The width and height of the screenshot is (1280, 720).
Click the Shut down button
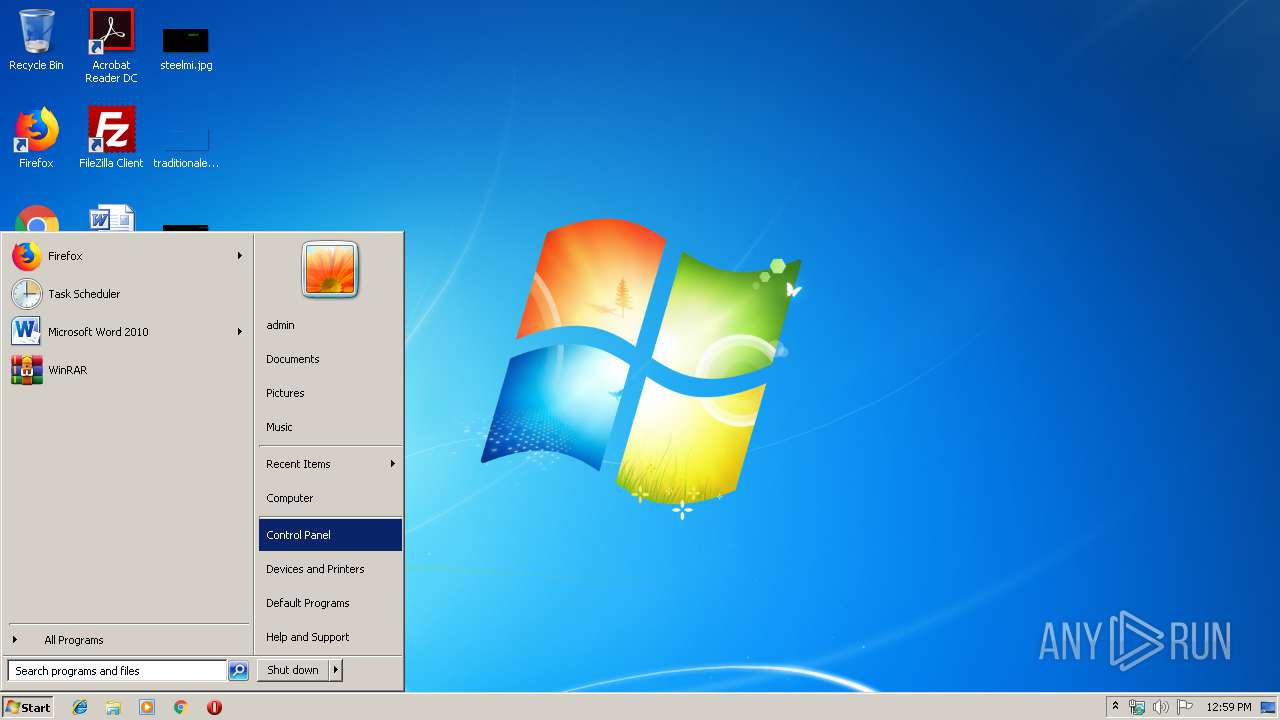pyautogui.click(x=293, y=670)
